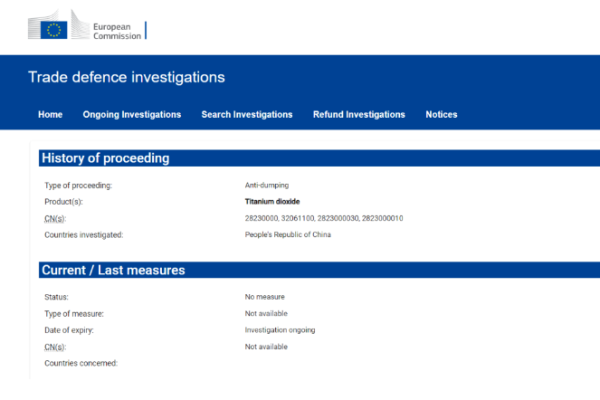Click Not available next to Type of measure
600x400 pixels.
(x=266, y=313)
